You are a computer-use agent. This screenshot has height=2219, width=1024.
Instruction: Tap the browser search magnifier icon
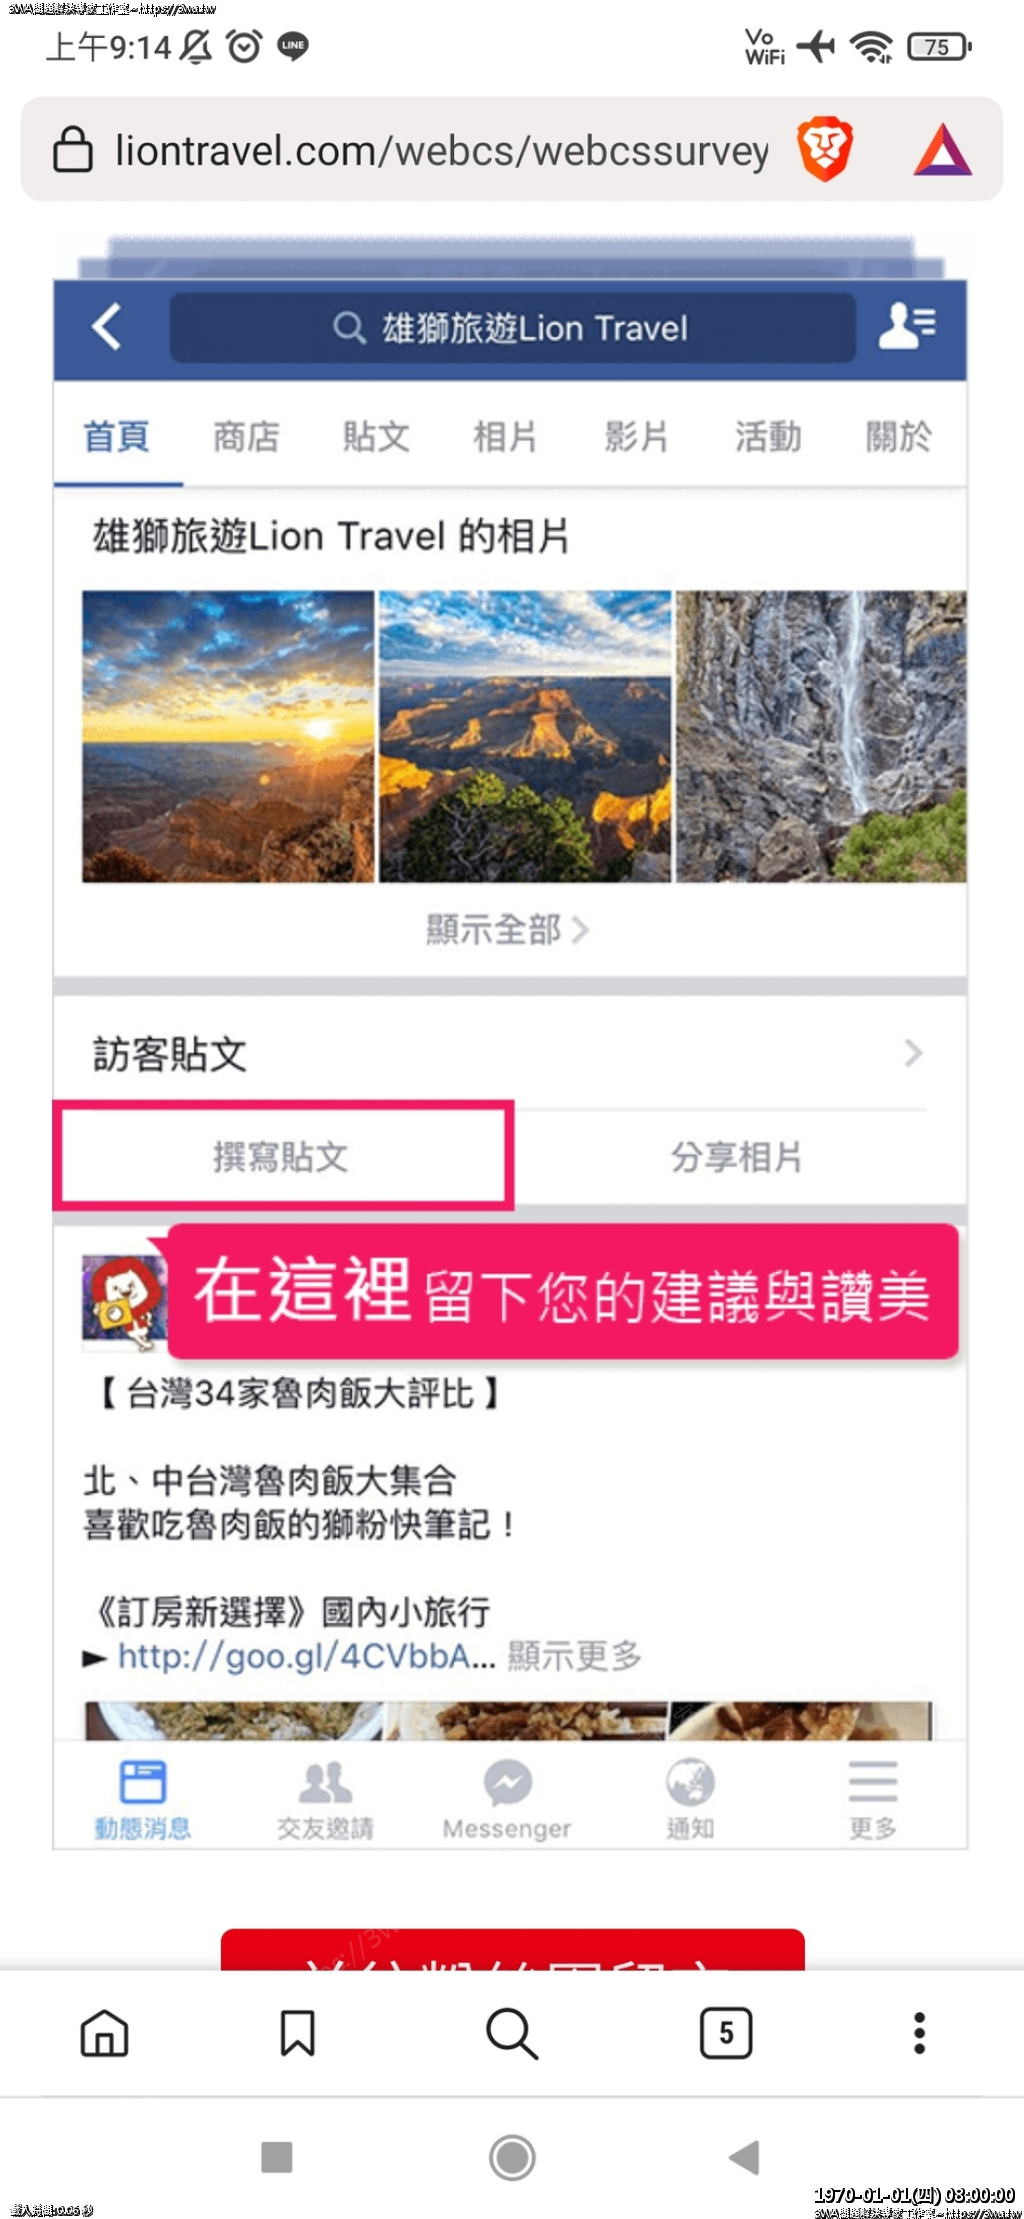[512, 2033]
